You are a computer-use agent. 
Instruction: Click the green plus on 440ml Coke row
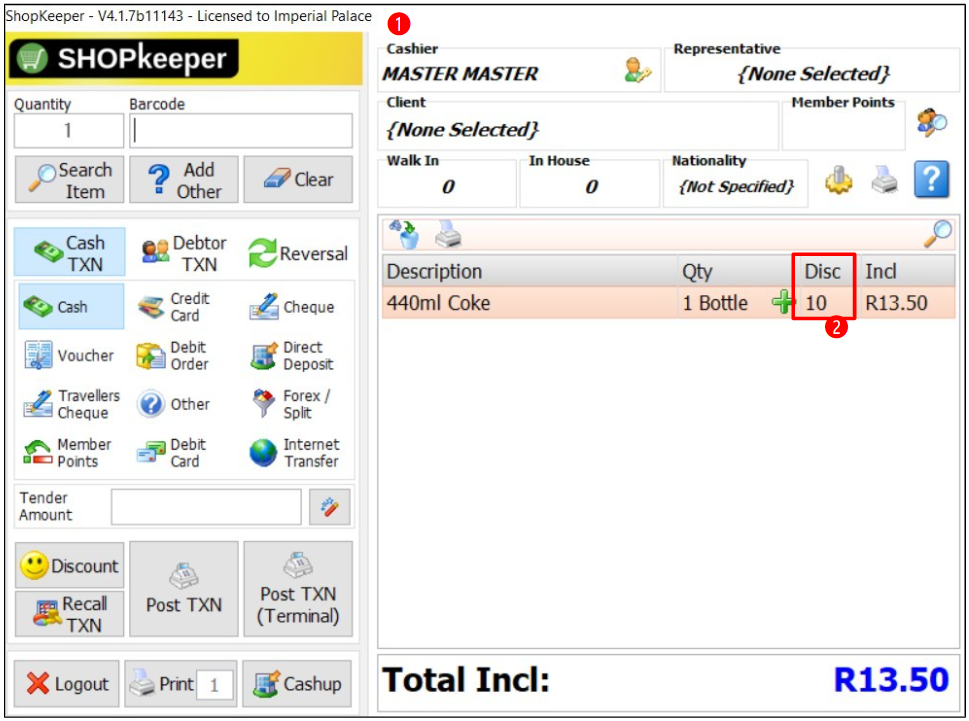[x=782, y=302]
